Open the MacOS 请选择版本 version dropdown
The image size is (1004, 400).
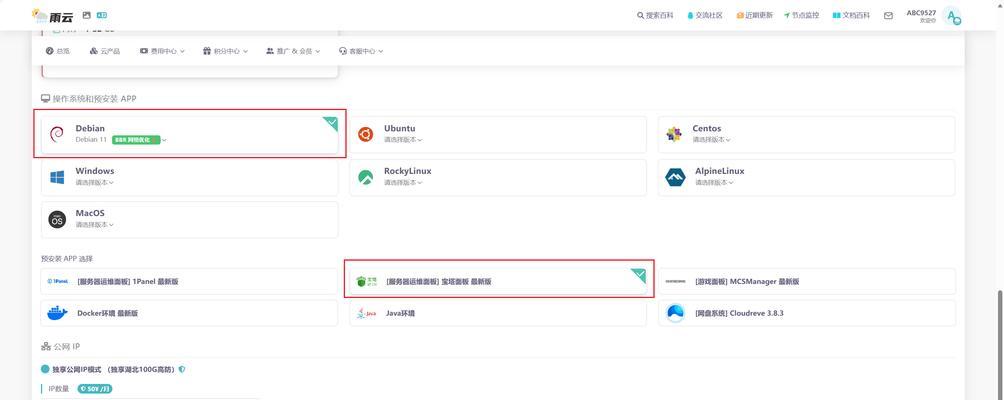point(95,225)
